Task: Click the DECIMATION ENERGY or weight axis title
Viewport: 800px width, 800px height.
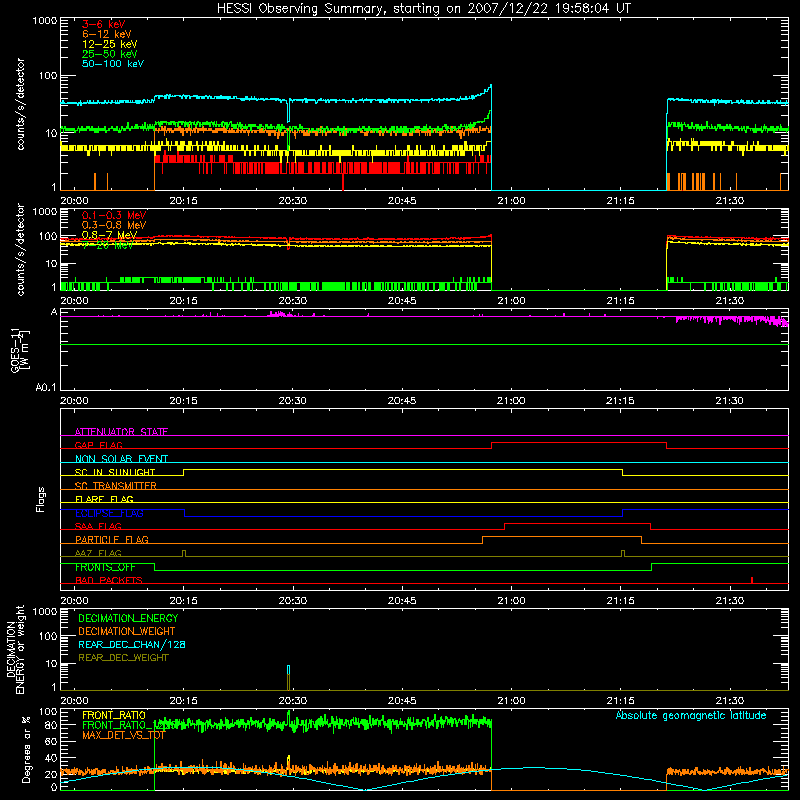Action: tap(15, 649)
